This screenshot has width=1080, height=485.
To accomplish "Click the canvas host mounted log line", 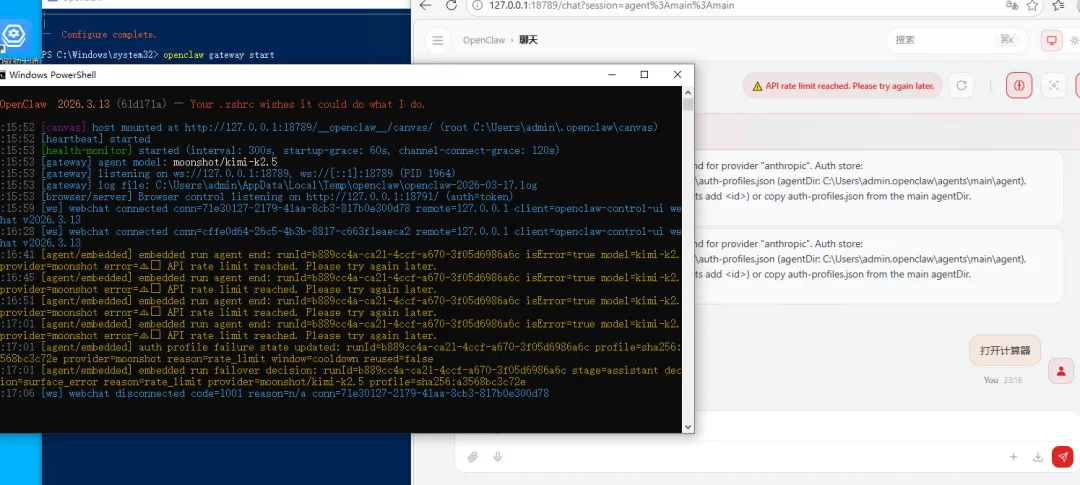I will [x=329, y=127].
